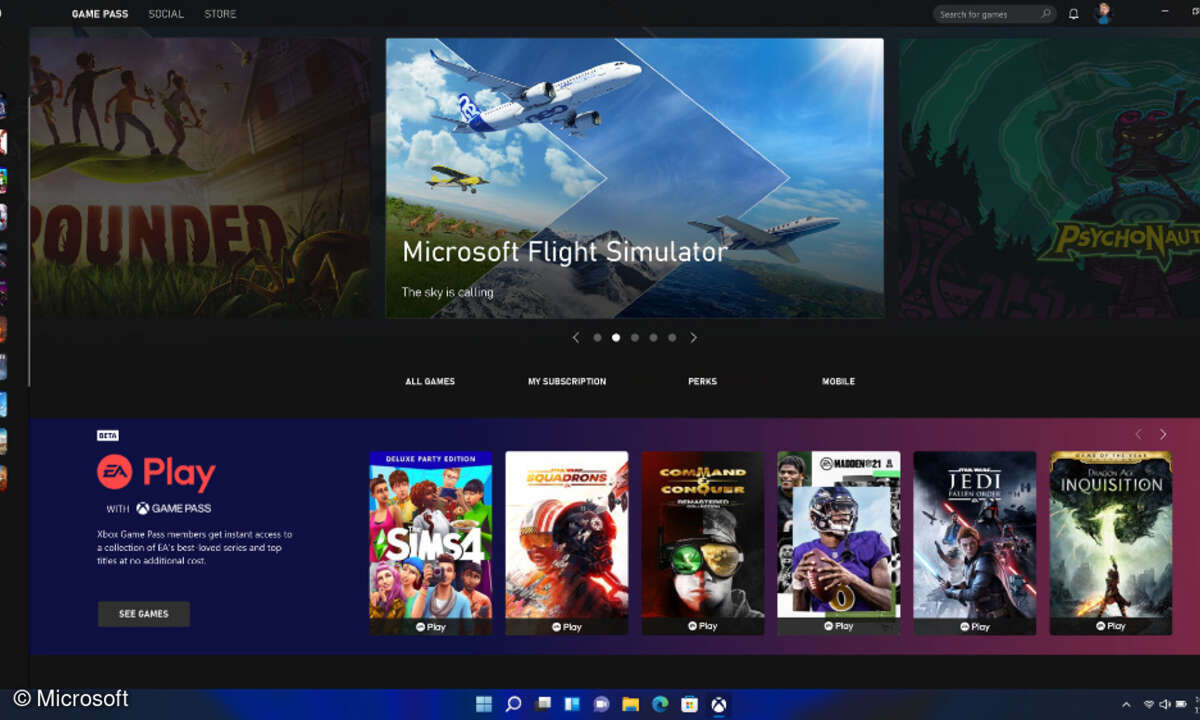
Task: Click the Xbox Game Pass members description text
Action: (x=194, y=549)
